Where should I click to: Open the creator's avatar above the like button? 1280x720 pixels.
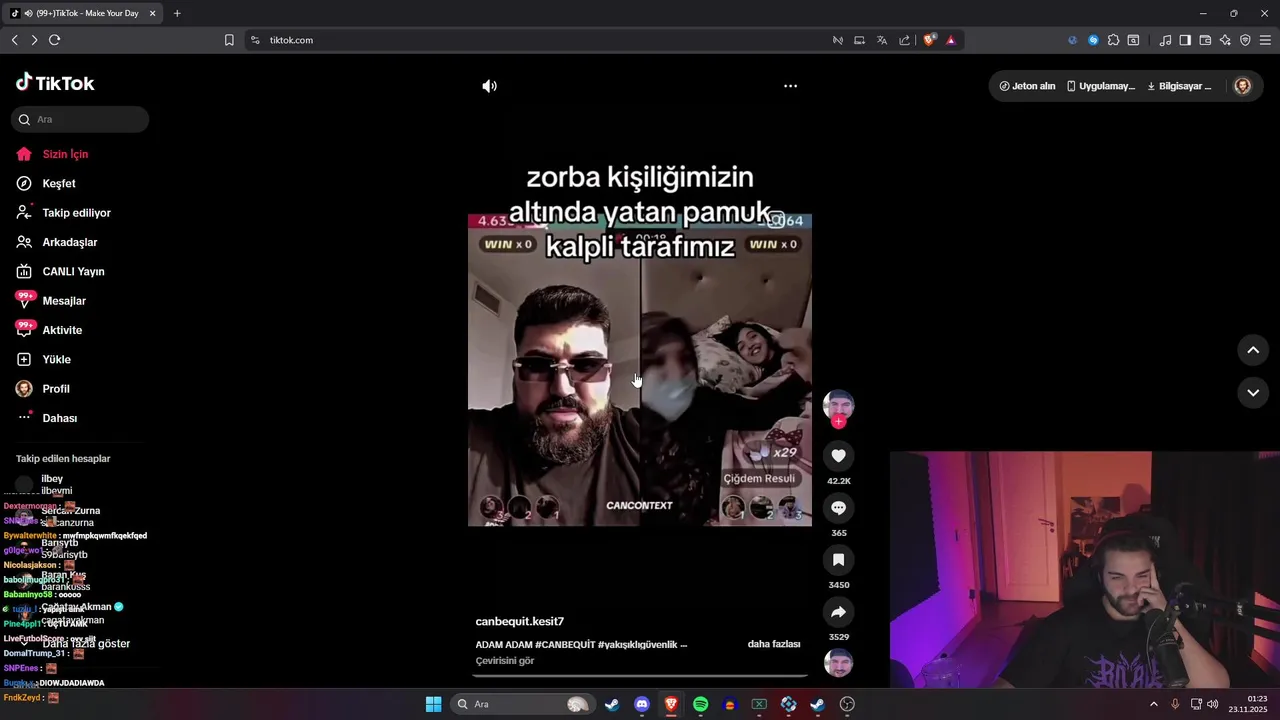click(838, 404)
